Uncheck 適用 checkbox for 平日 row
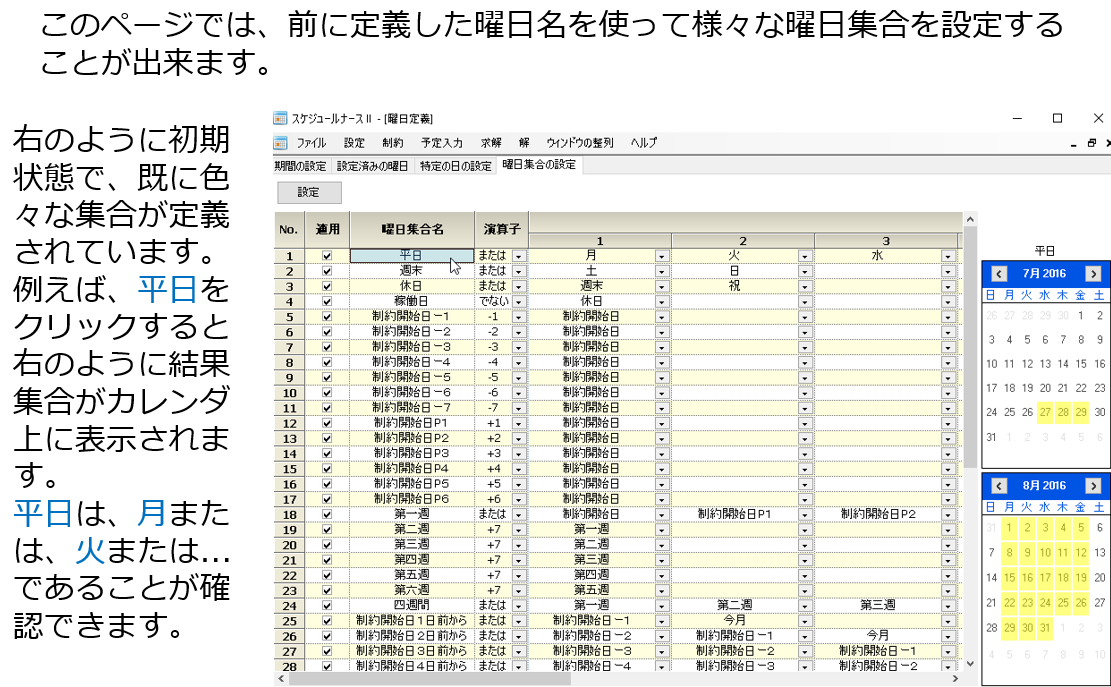 tap(327, 256)
